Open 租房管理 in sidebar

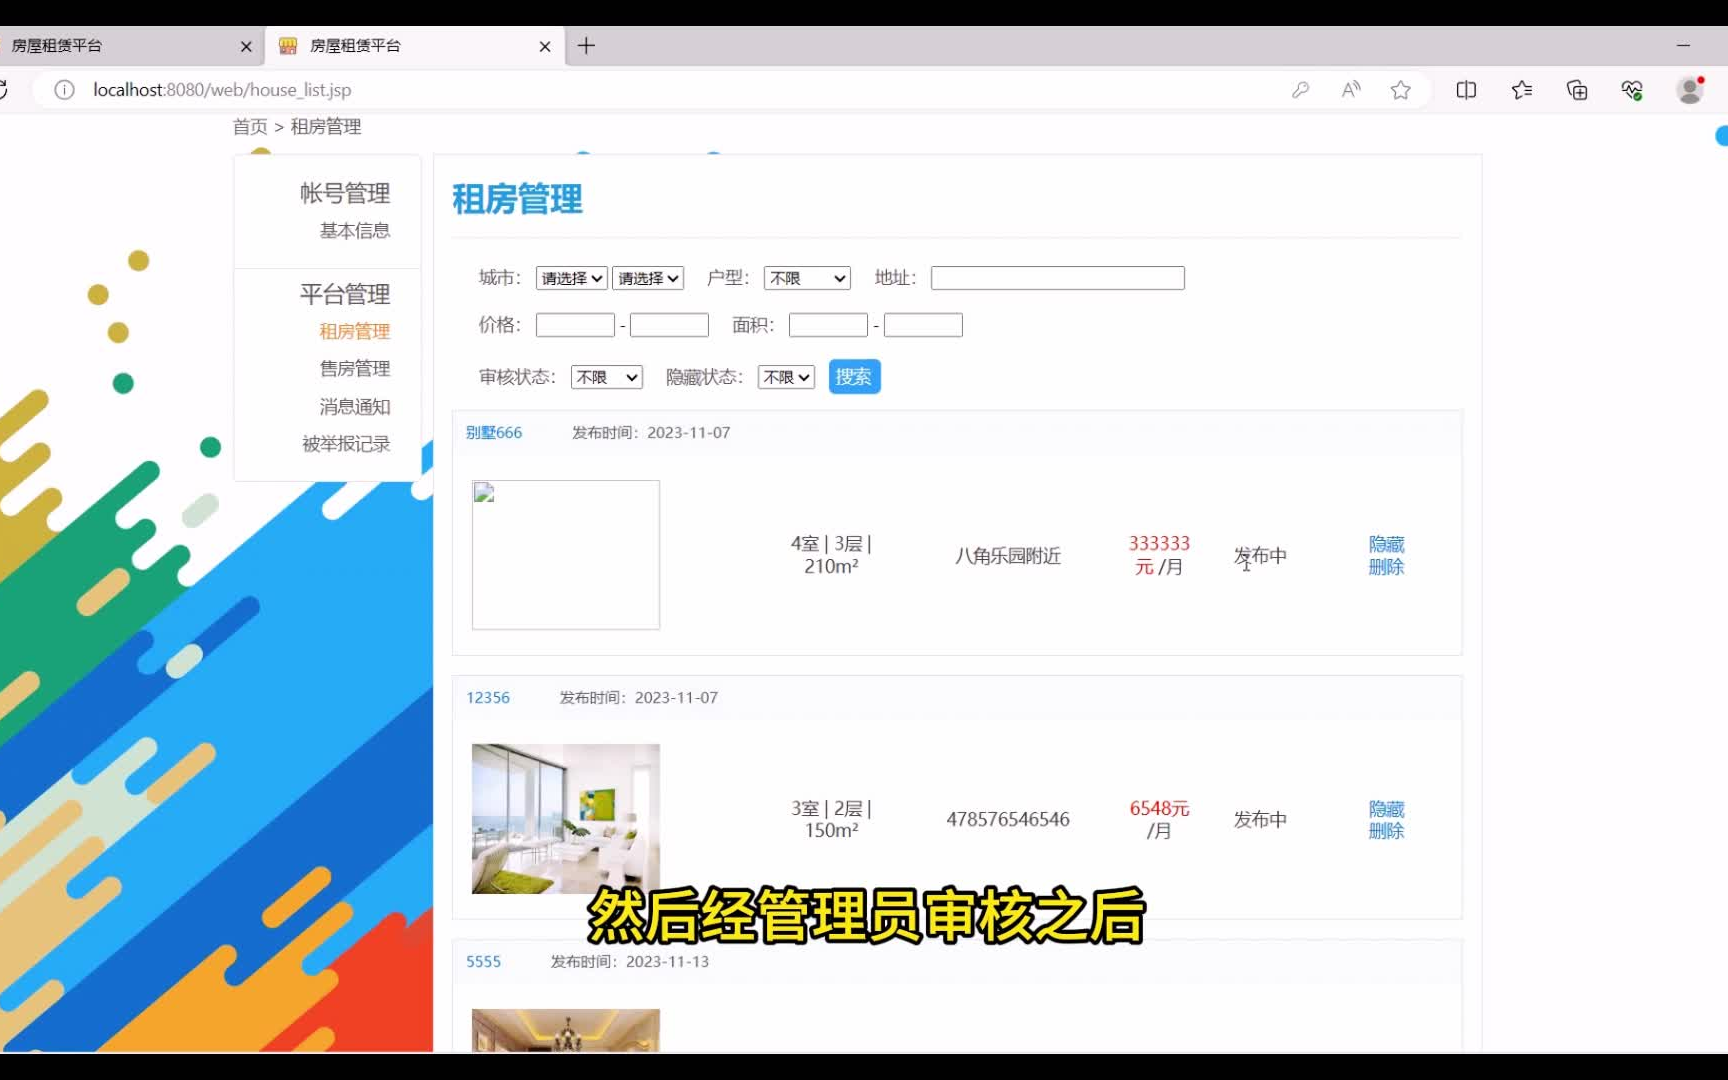(x=355, y=331)
